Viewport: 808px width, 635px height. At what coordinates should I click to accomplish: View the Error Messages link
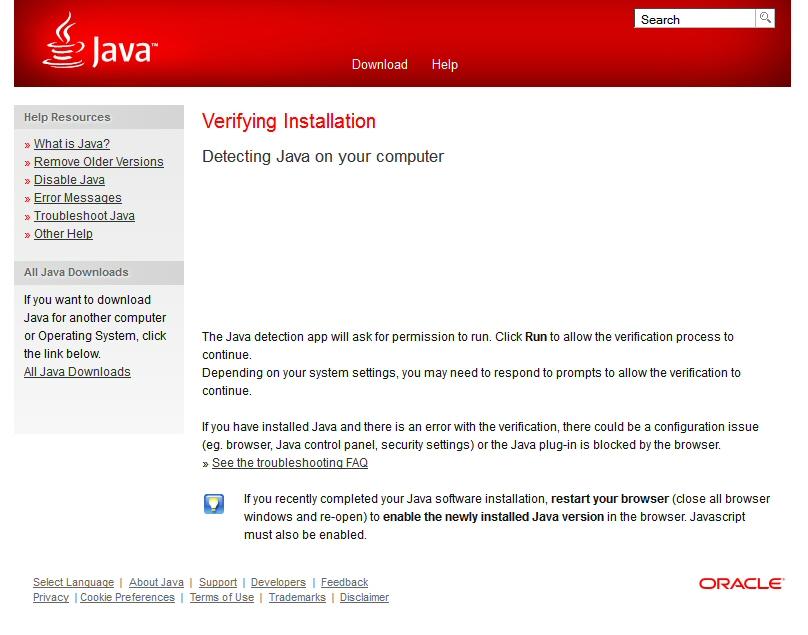[77, 198]
